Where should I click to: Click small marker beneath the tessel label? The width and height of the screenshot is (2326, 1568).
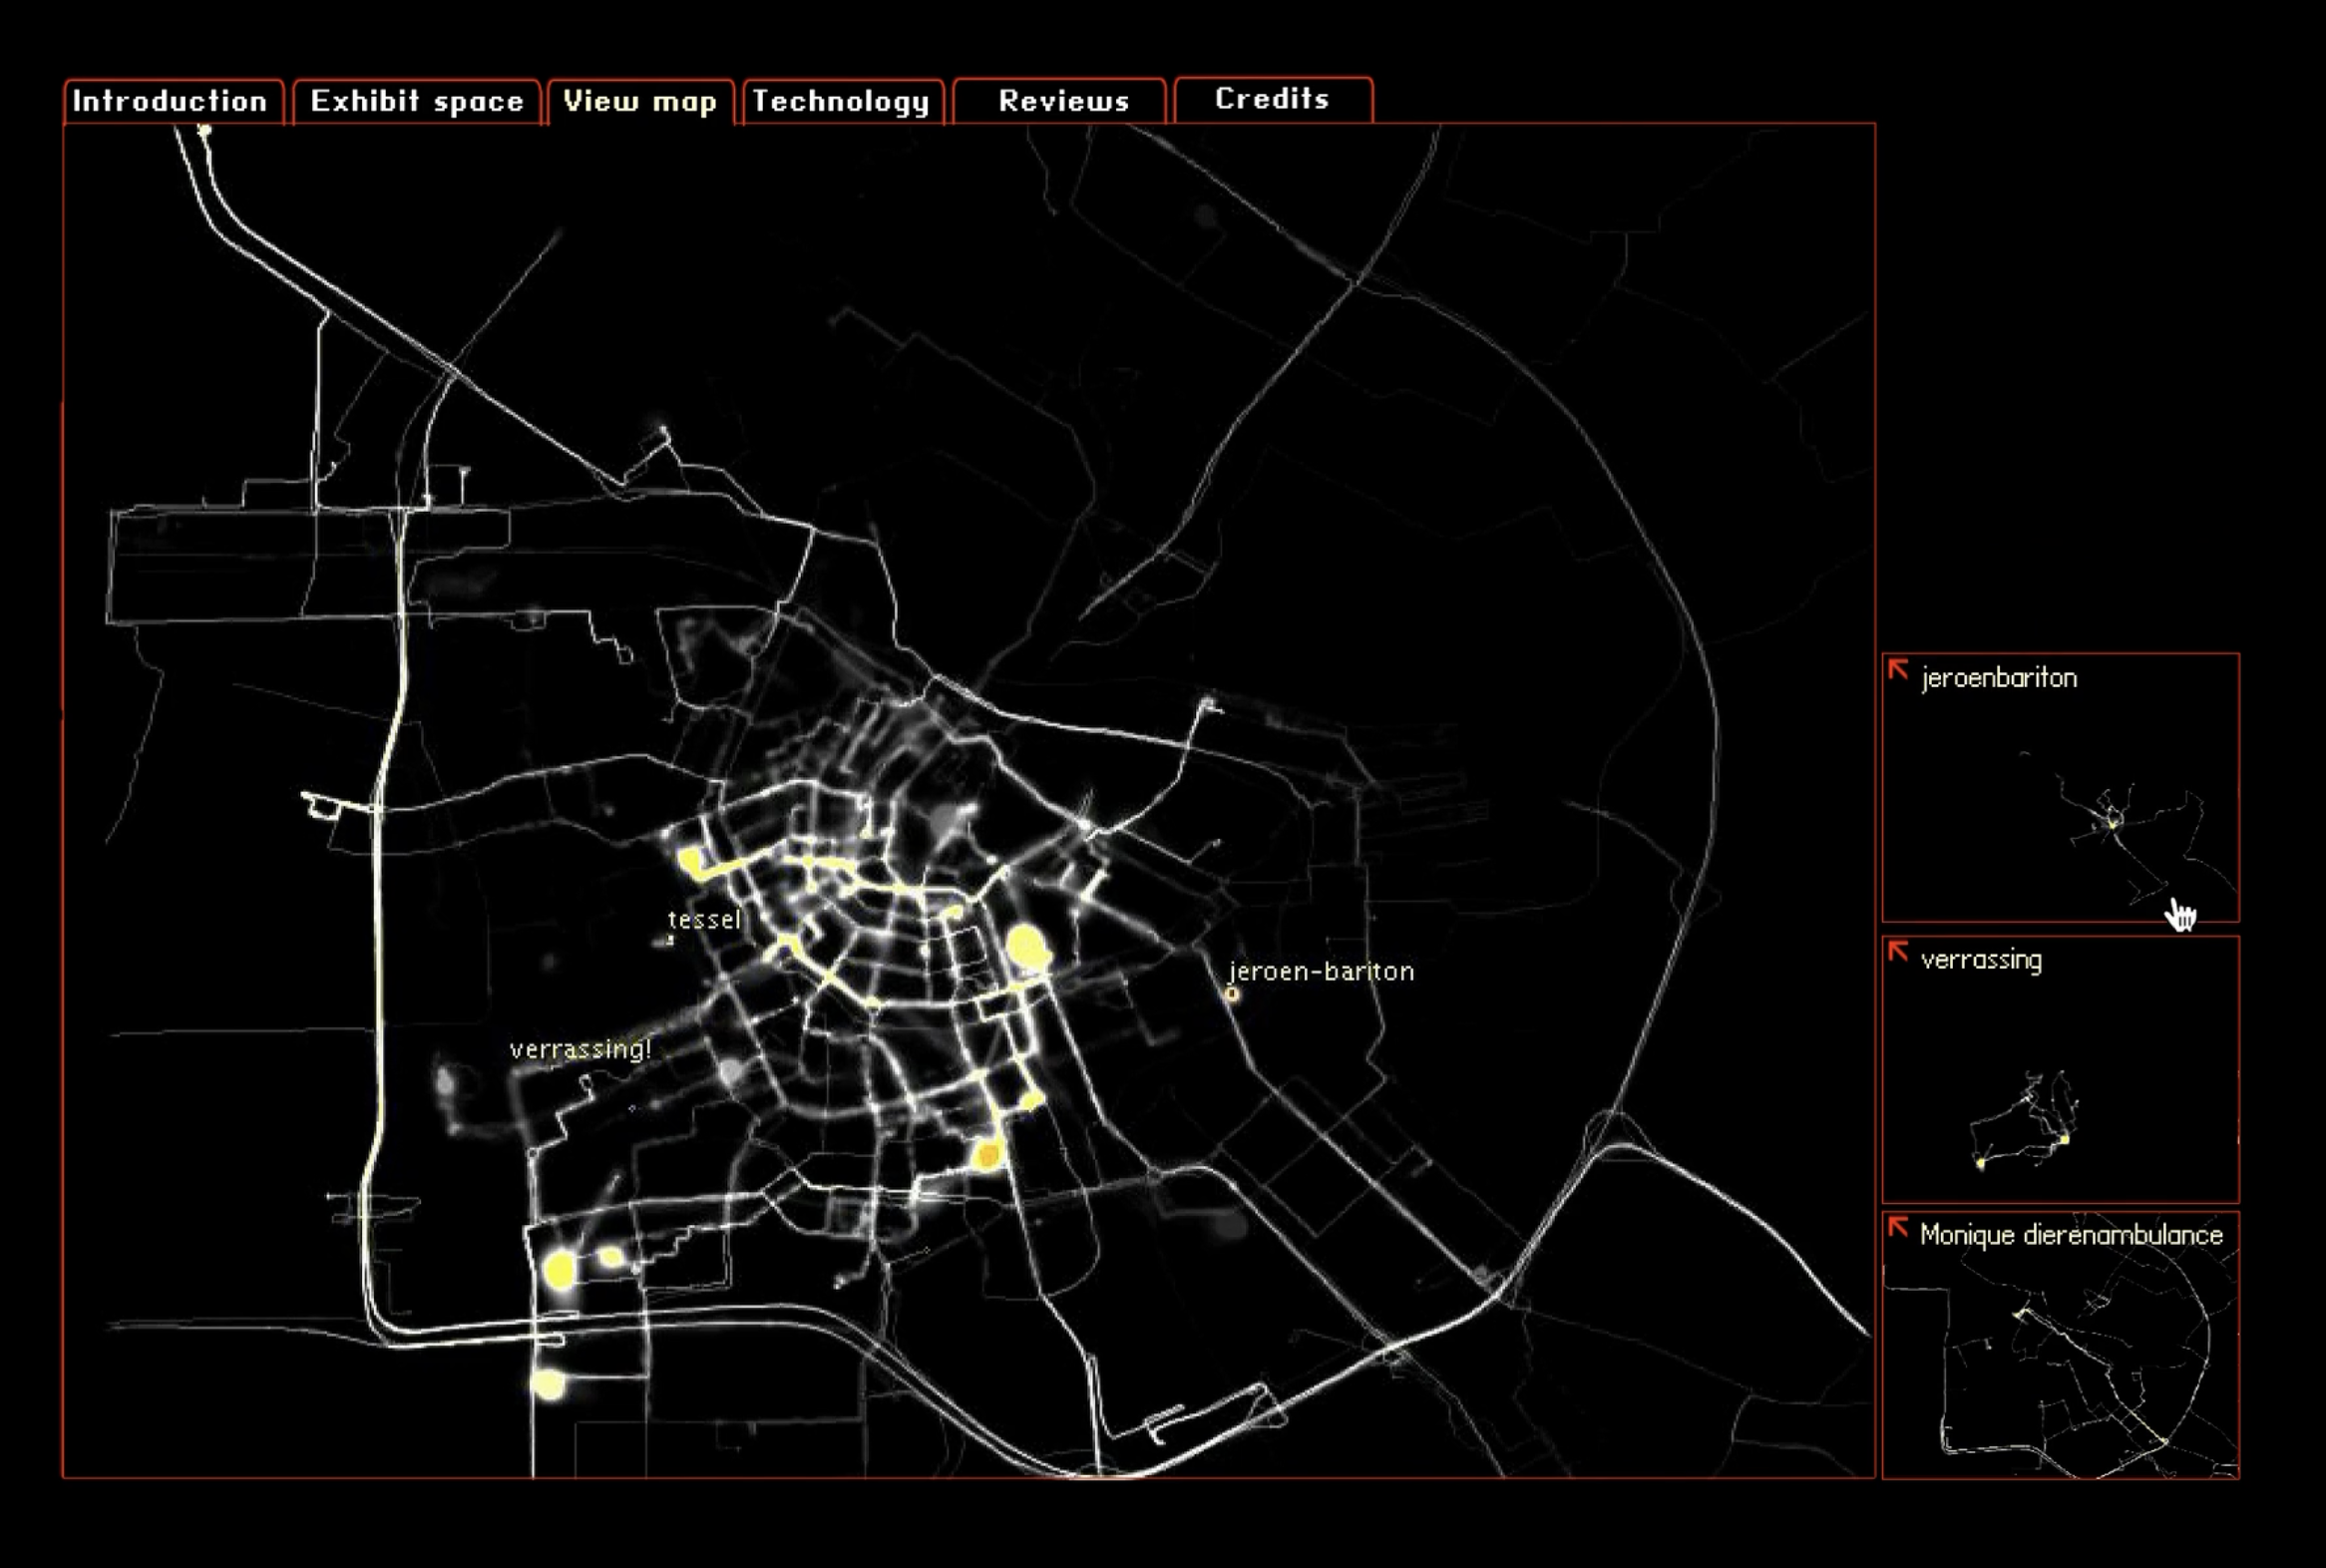pos(671,940)
